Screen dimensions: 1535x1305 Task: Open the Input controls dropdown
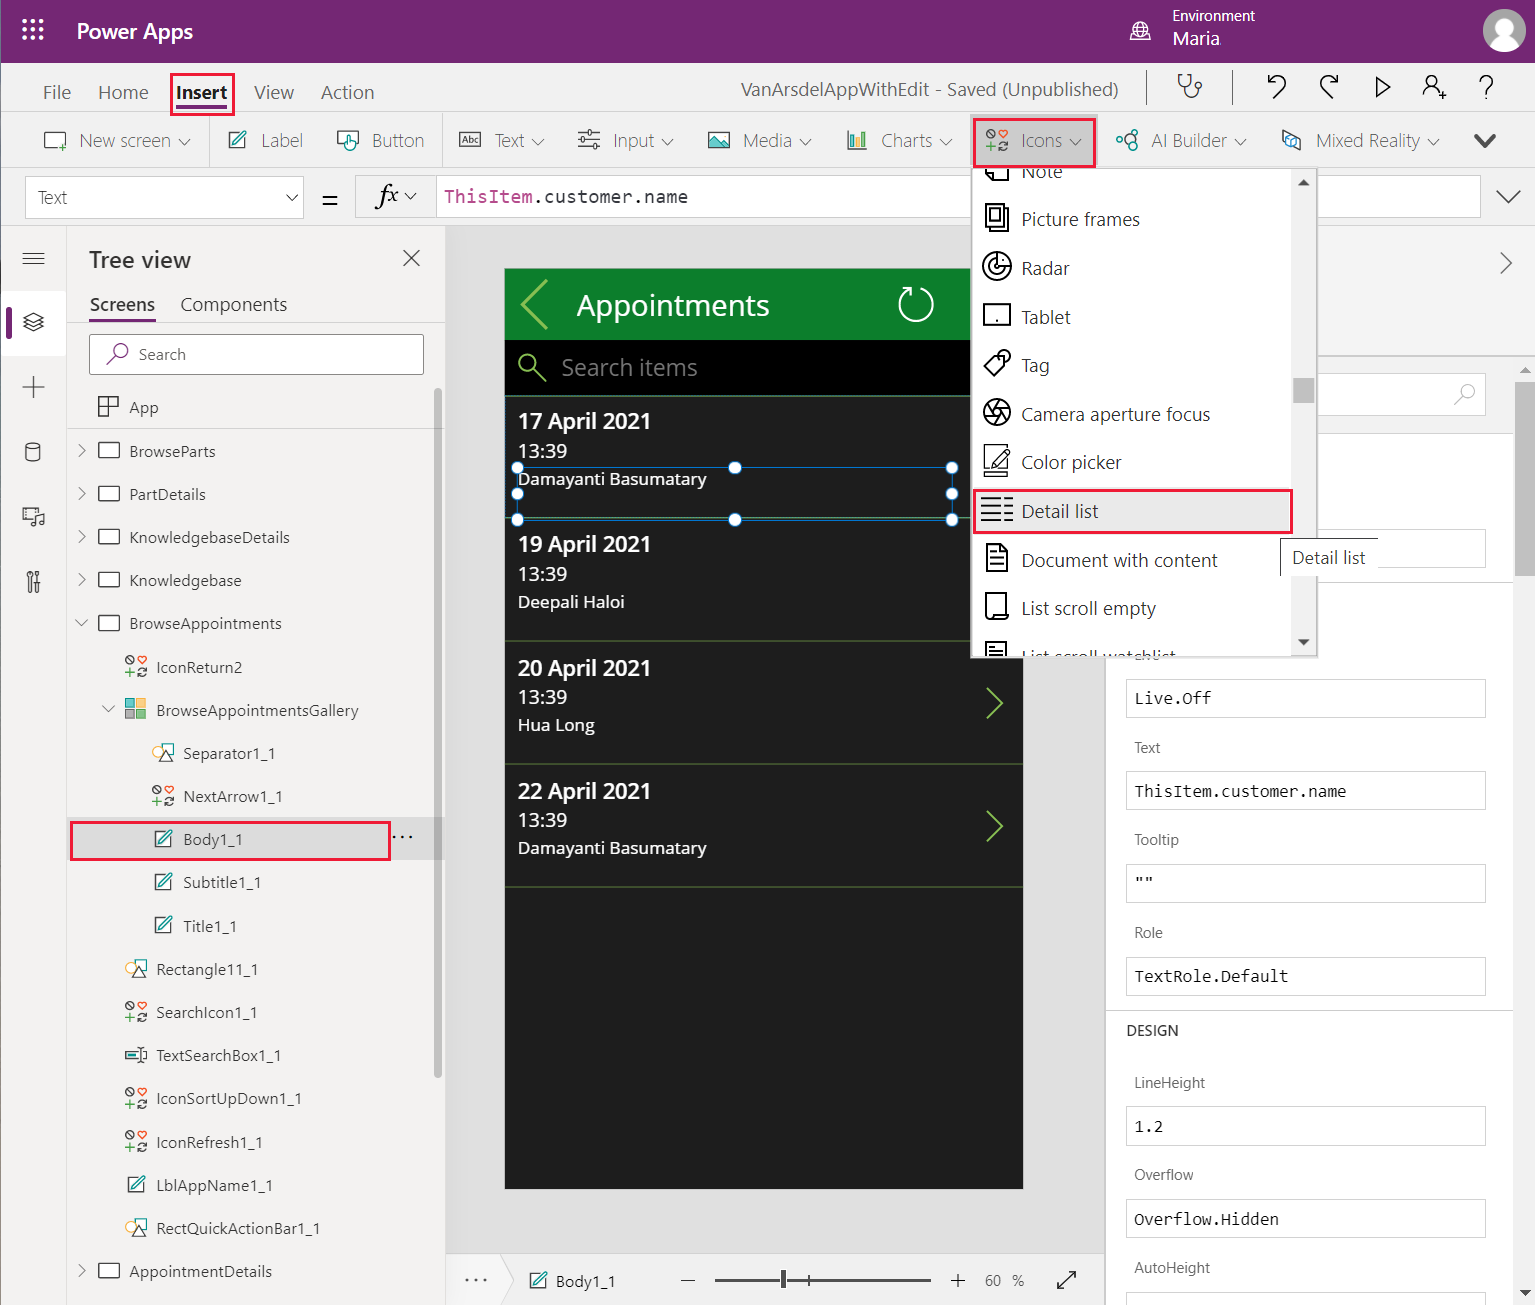point(626,140)
